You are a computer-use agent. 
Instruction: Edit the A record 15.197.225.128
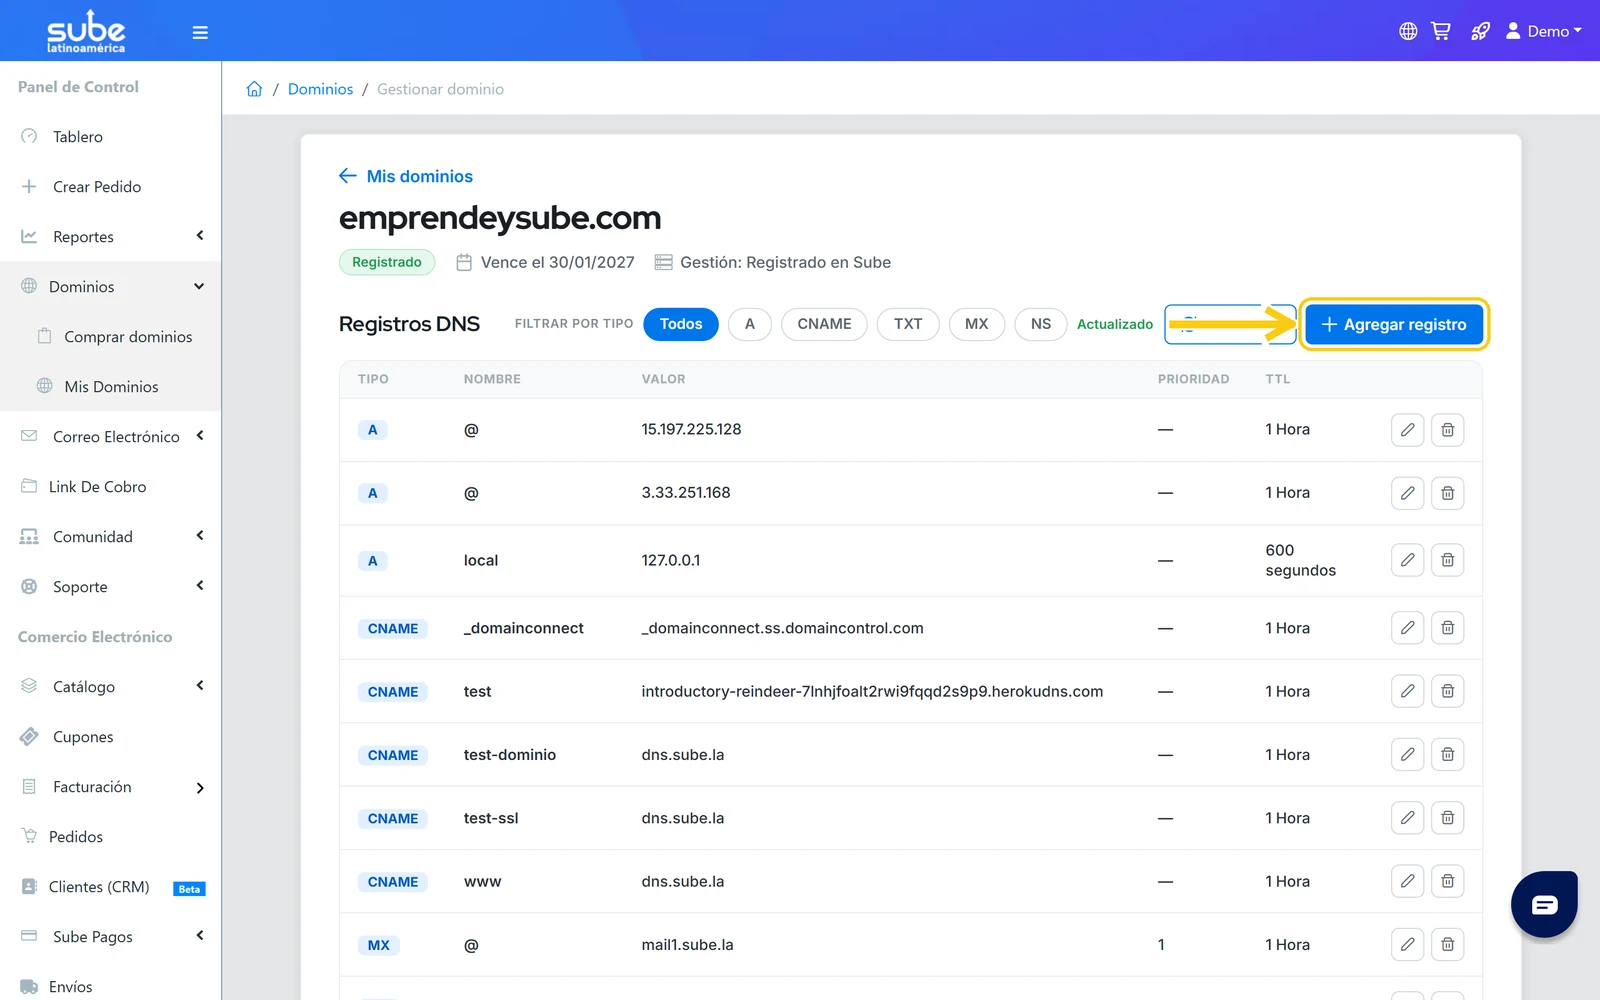point(1407,430)
